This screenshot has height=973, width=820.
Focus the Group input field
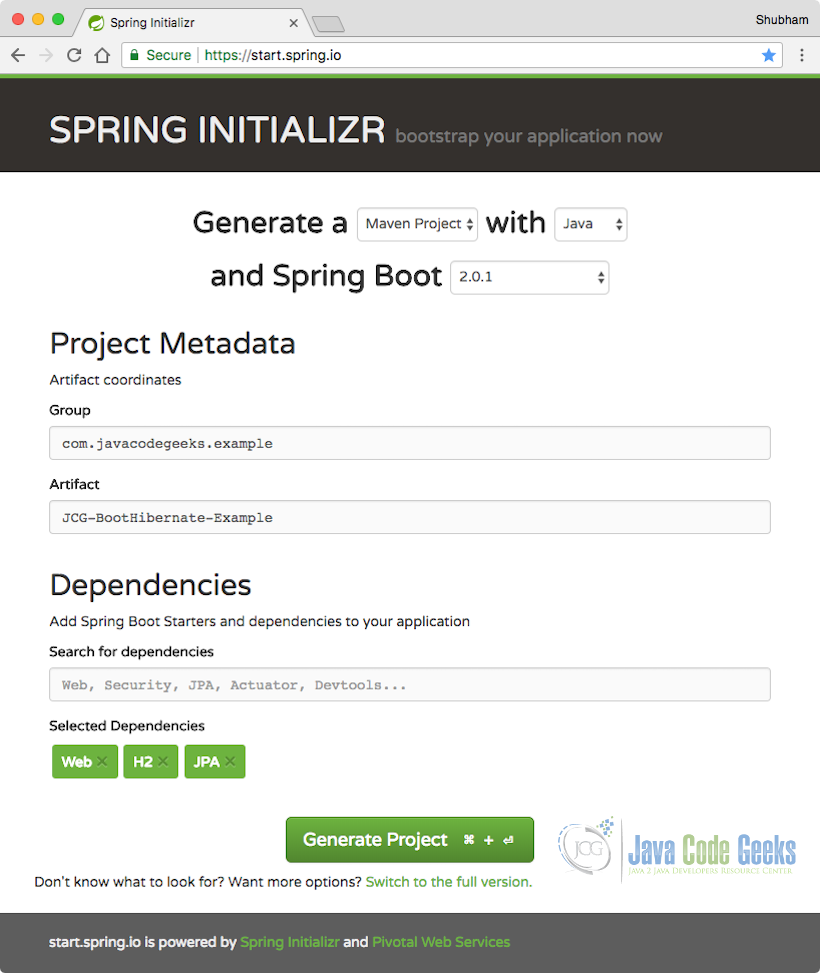click(410, 443)
